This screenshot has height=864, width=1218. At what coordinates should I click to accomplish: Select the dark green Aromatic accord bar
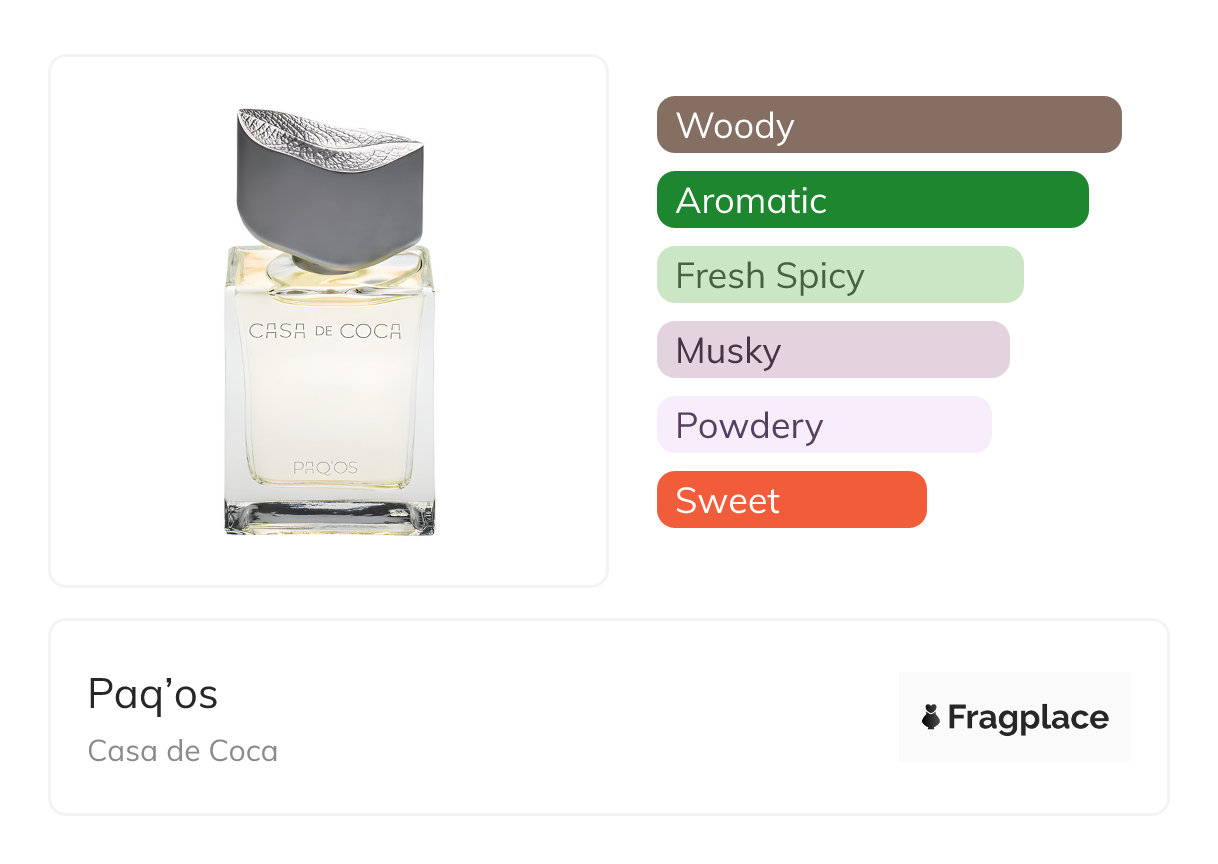(872, 200)
